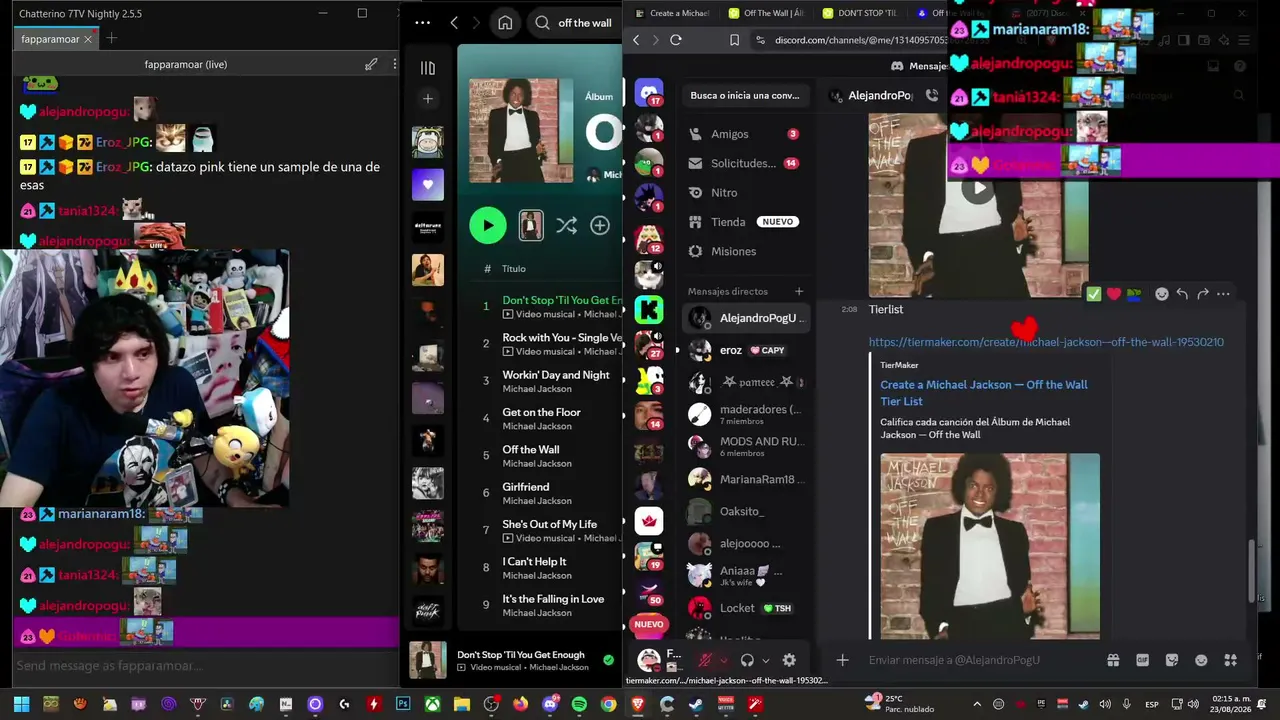This screenshot has height=720, width=1280.
Task: Reply to the Tierlist message
Action: pyautogui.click(x=1182, y=294)
